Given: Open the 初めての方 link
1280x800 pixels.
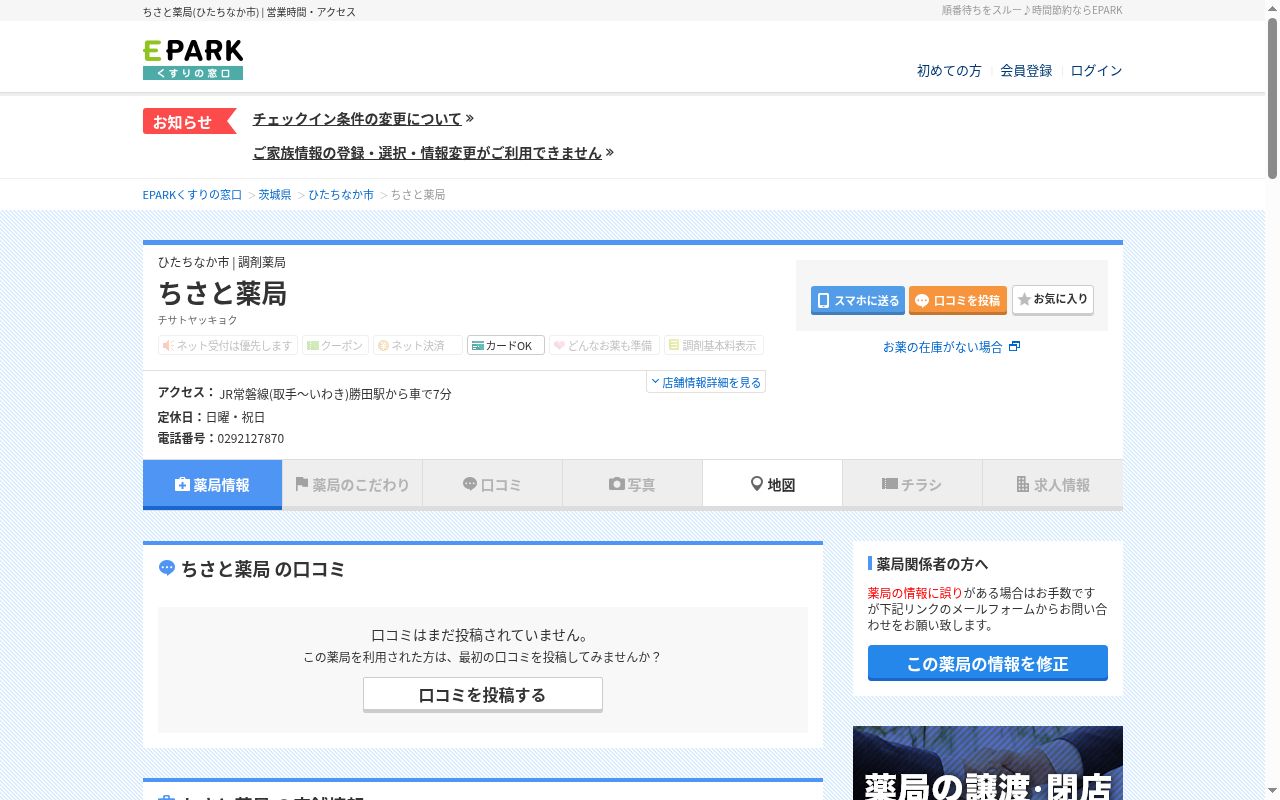Looking at the screenshot, I should [949, 71].
